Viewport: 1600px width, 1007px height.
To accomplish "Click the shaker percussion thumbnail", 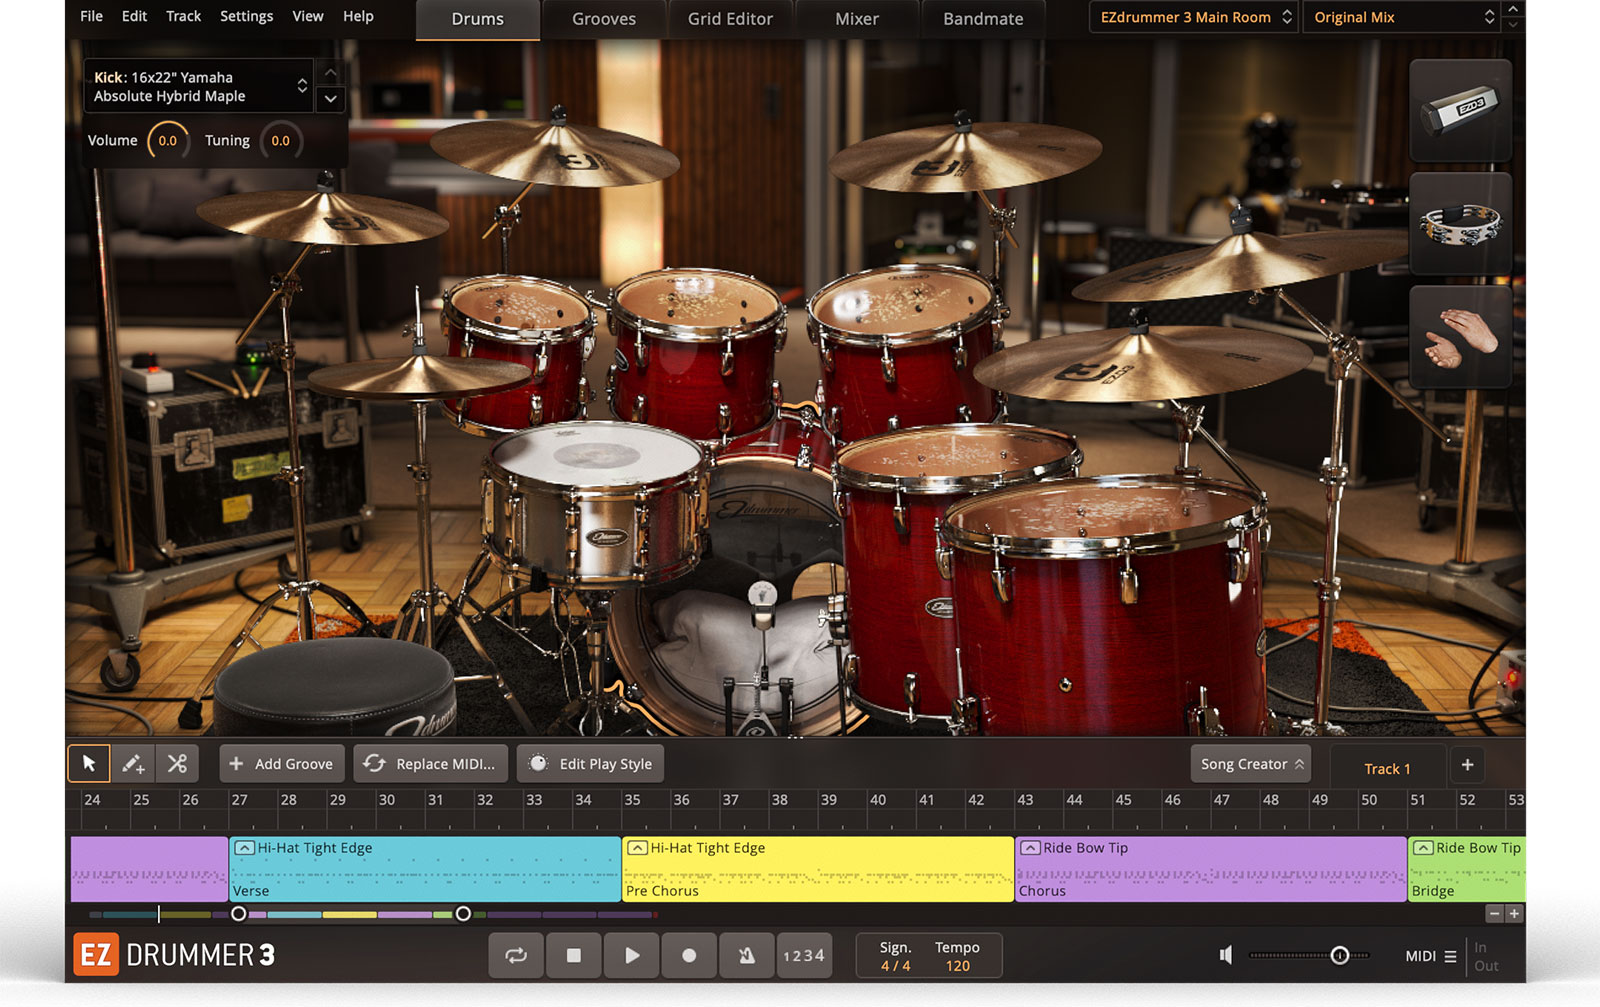I will (x=1460, y=110).
